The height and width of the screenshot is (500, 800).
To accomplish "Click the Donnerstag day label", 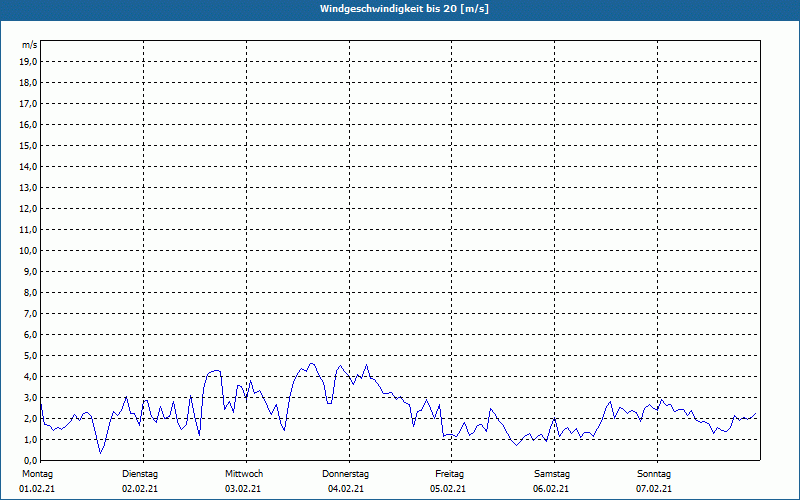I will click(346, 473).
